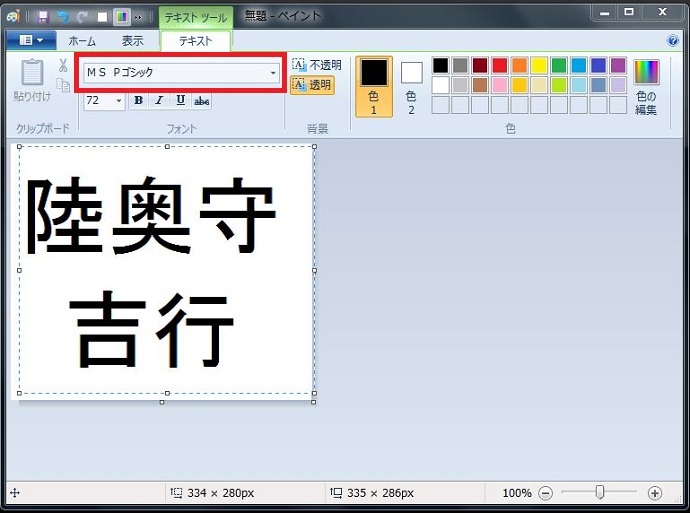Redo the undone action
Viewport: 690px width, 513px height.
82,17
